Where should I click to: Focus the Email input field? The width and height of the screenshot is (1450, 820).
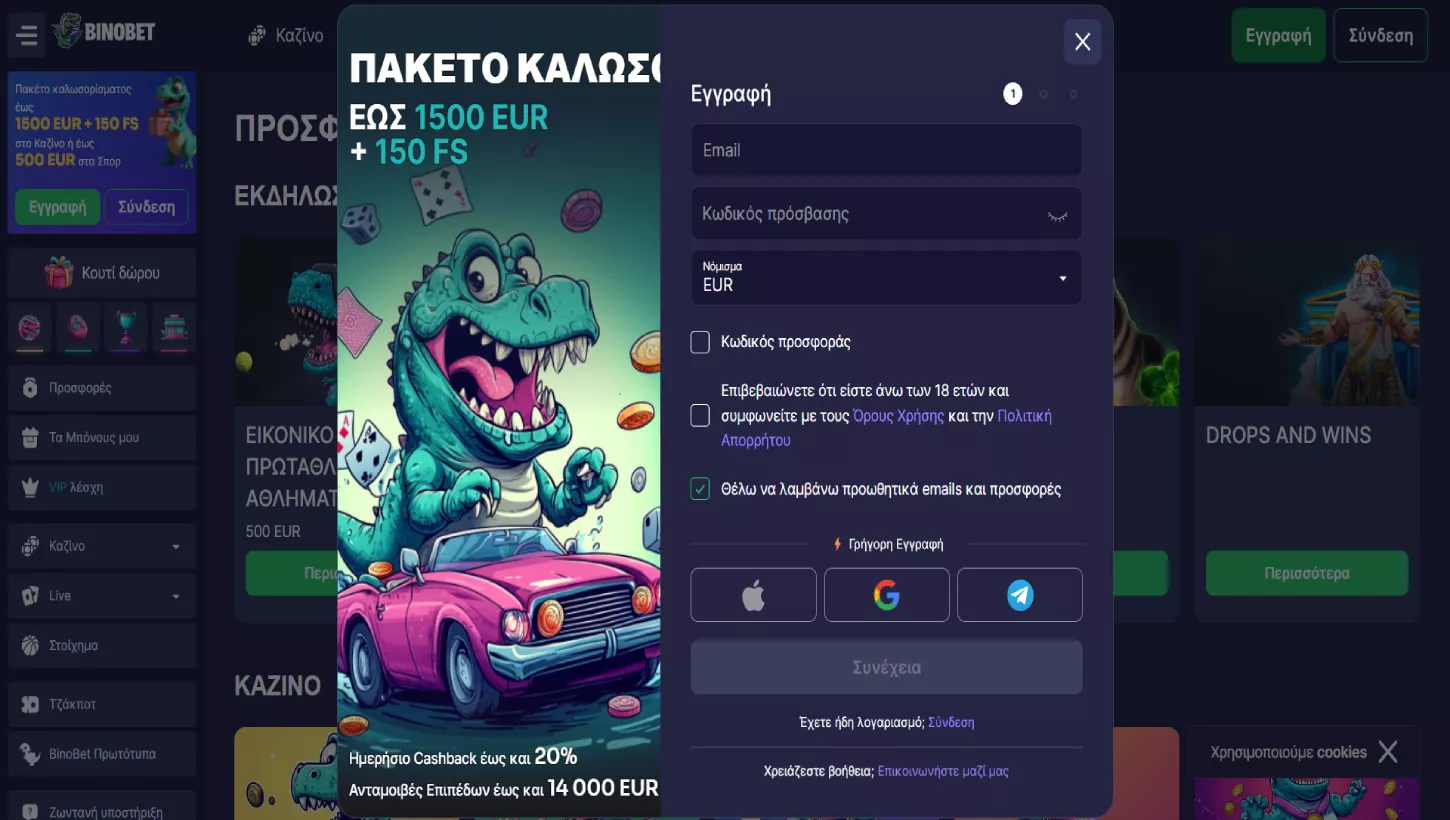pos(886,150)
